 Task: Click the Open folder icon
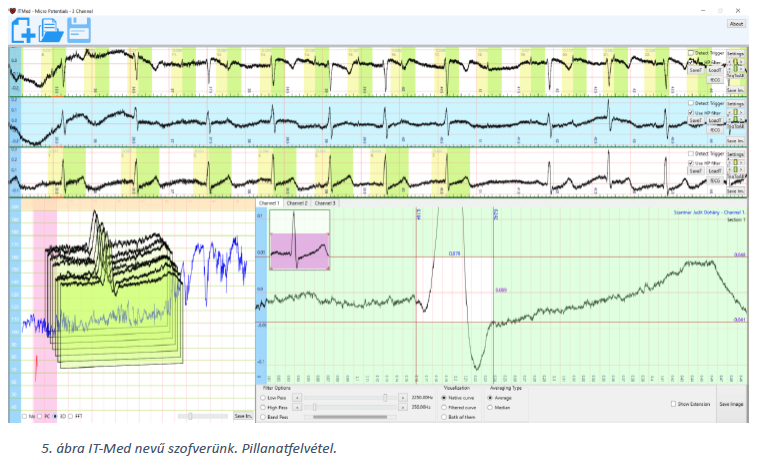pyautogui.click(x=50, y=30)
